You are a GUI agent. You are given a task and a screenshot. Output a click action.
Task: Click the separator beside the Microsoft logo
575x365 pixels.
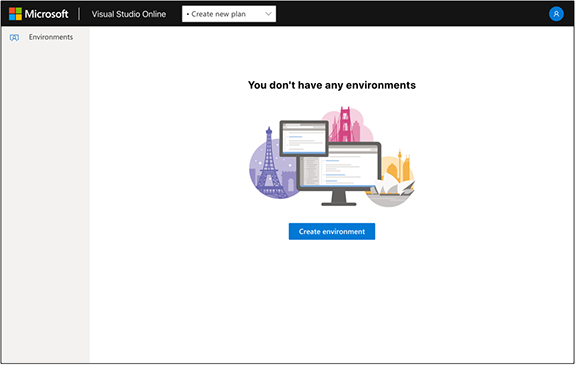click(x=79, y=14)
